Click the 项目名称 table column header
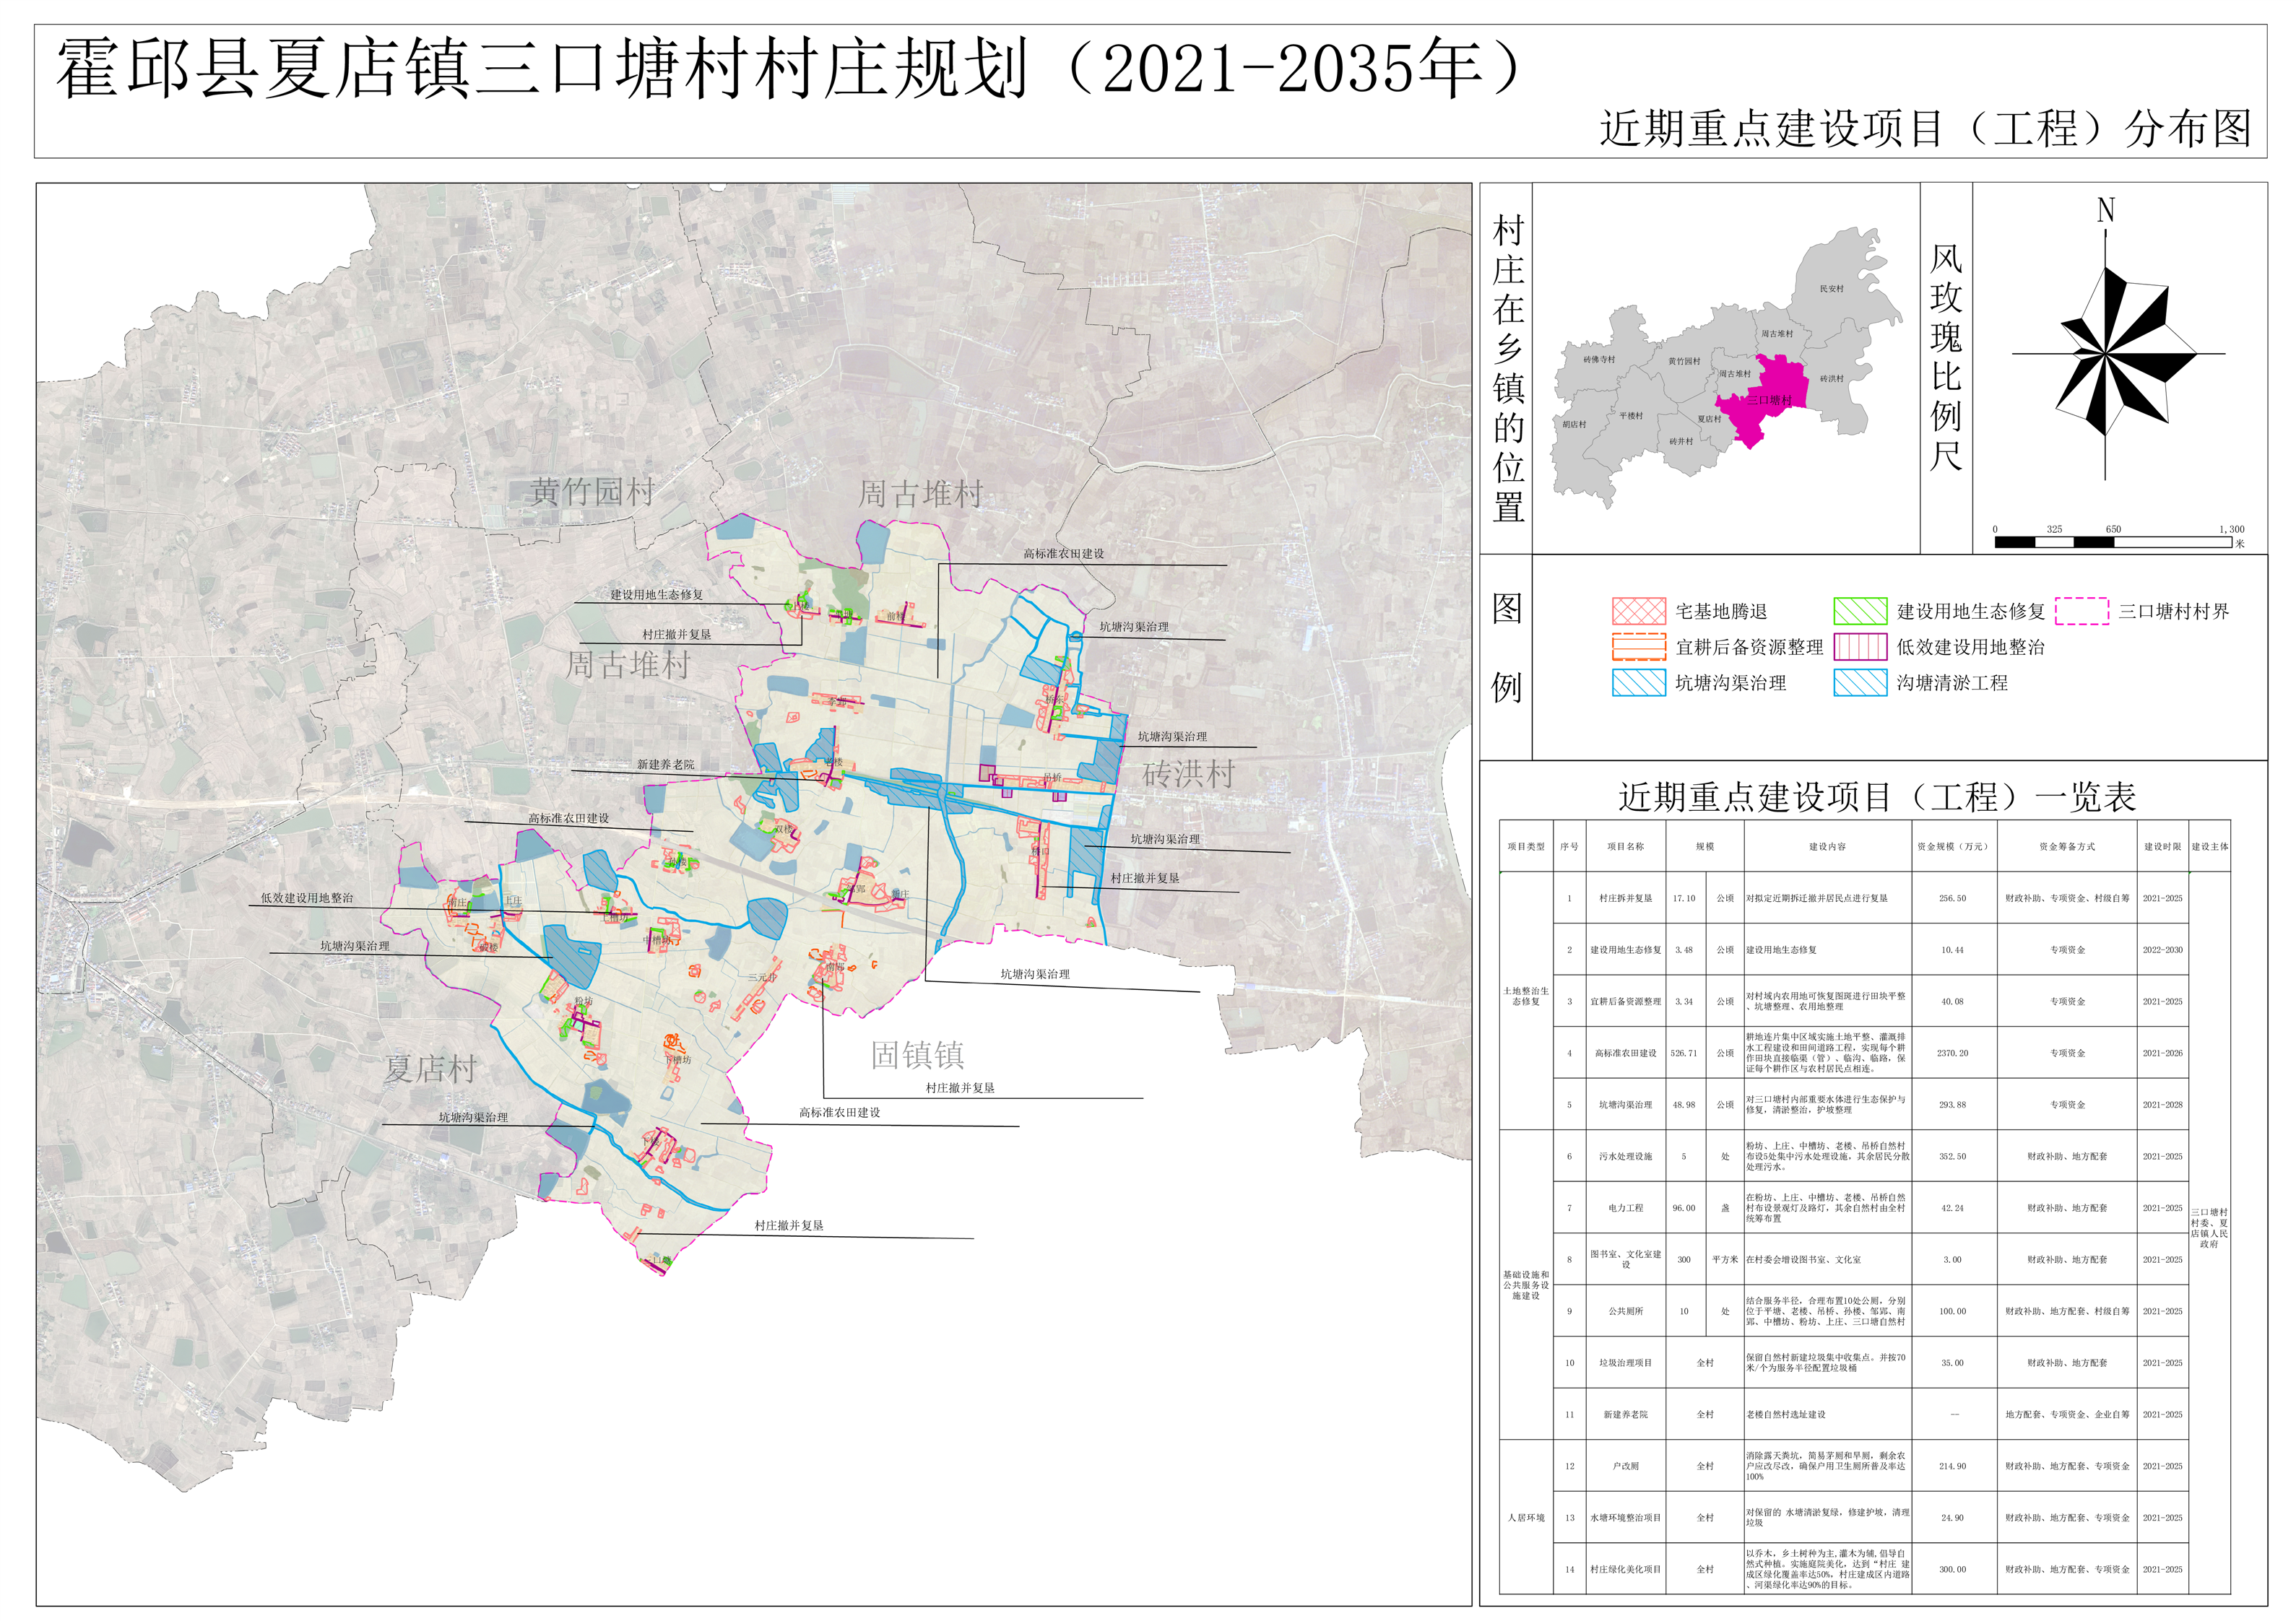 [1625, 847]
